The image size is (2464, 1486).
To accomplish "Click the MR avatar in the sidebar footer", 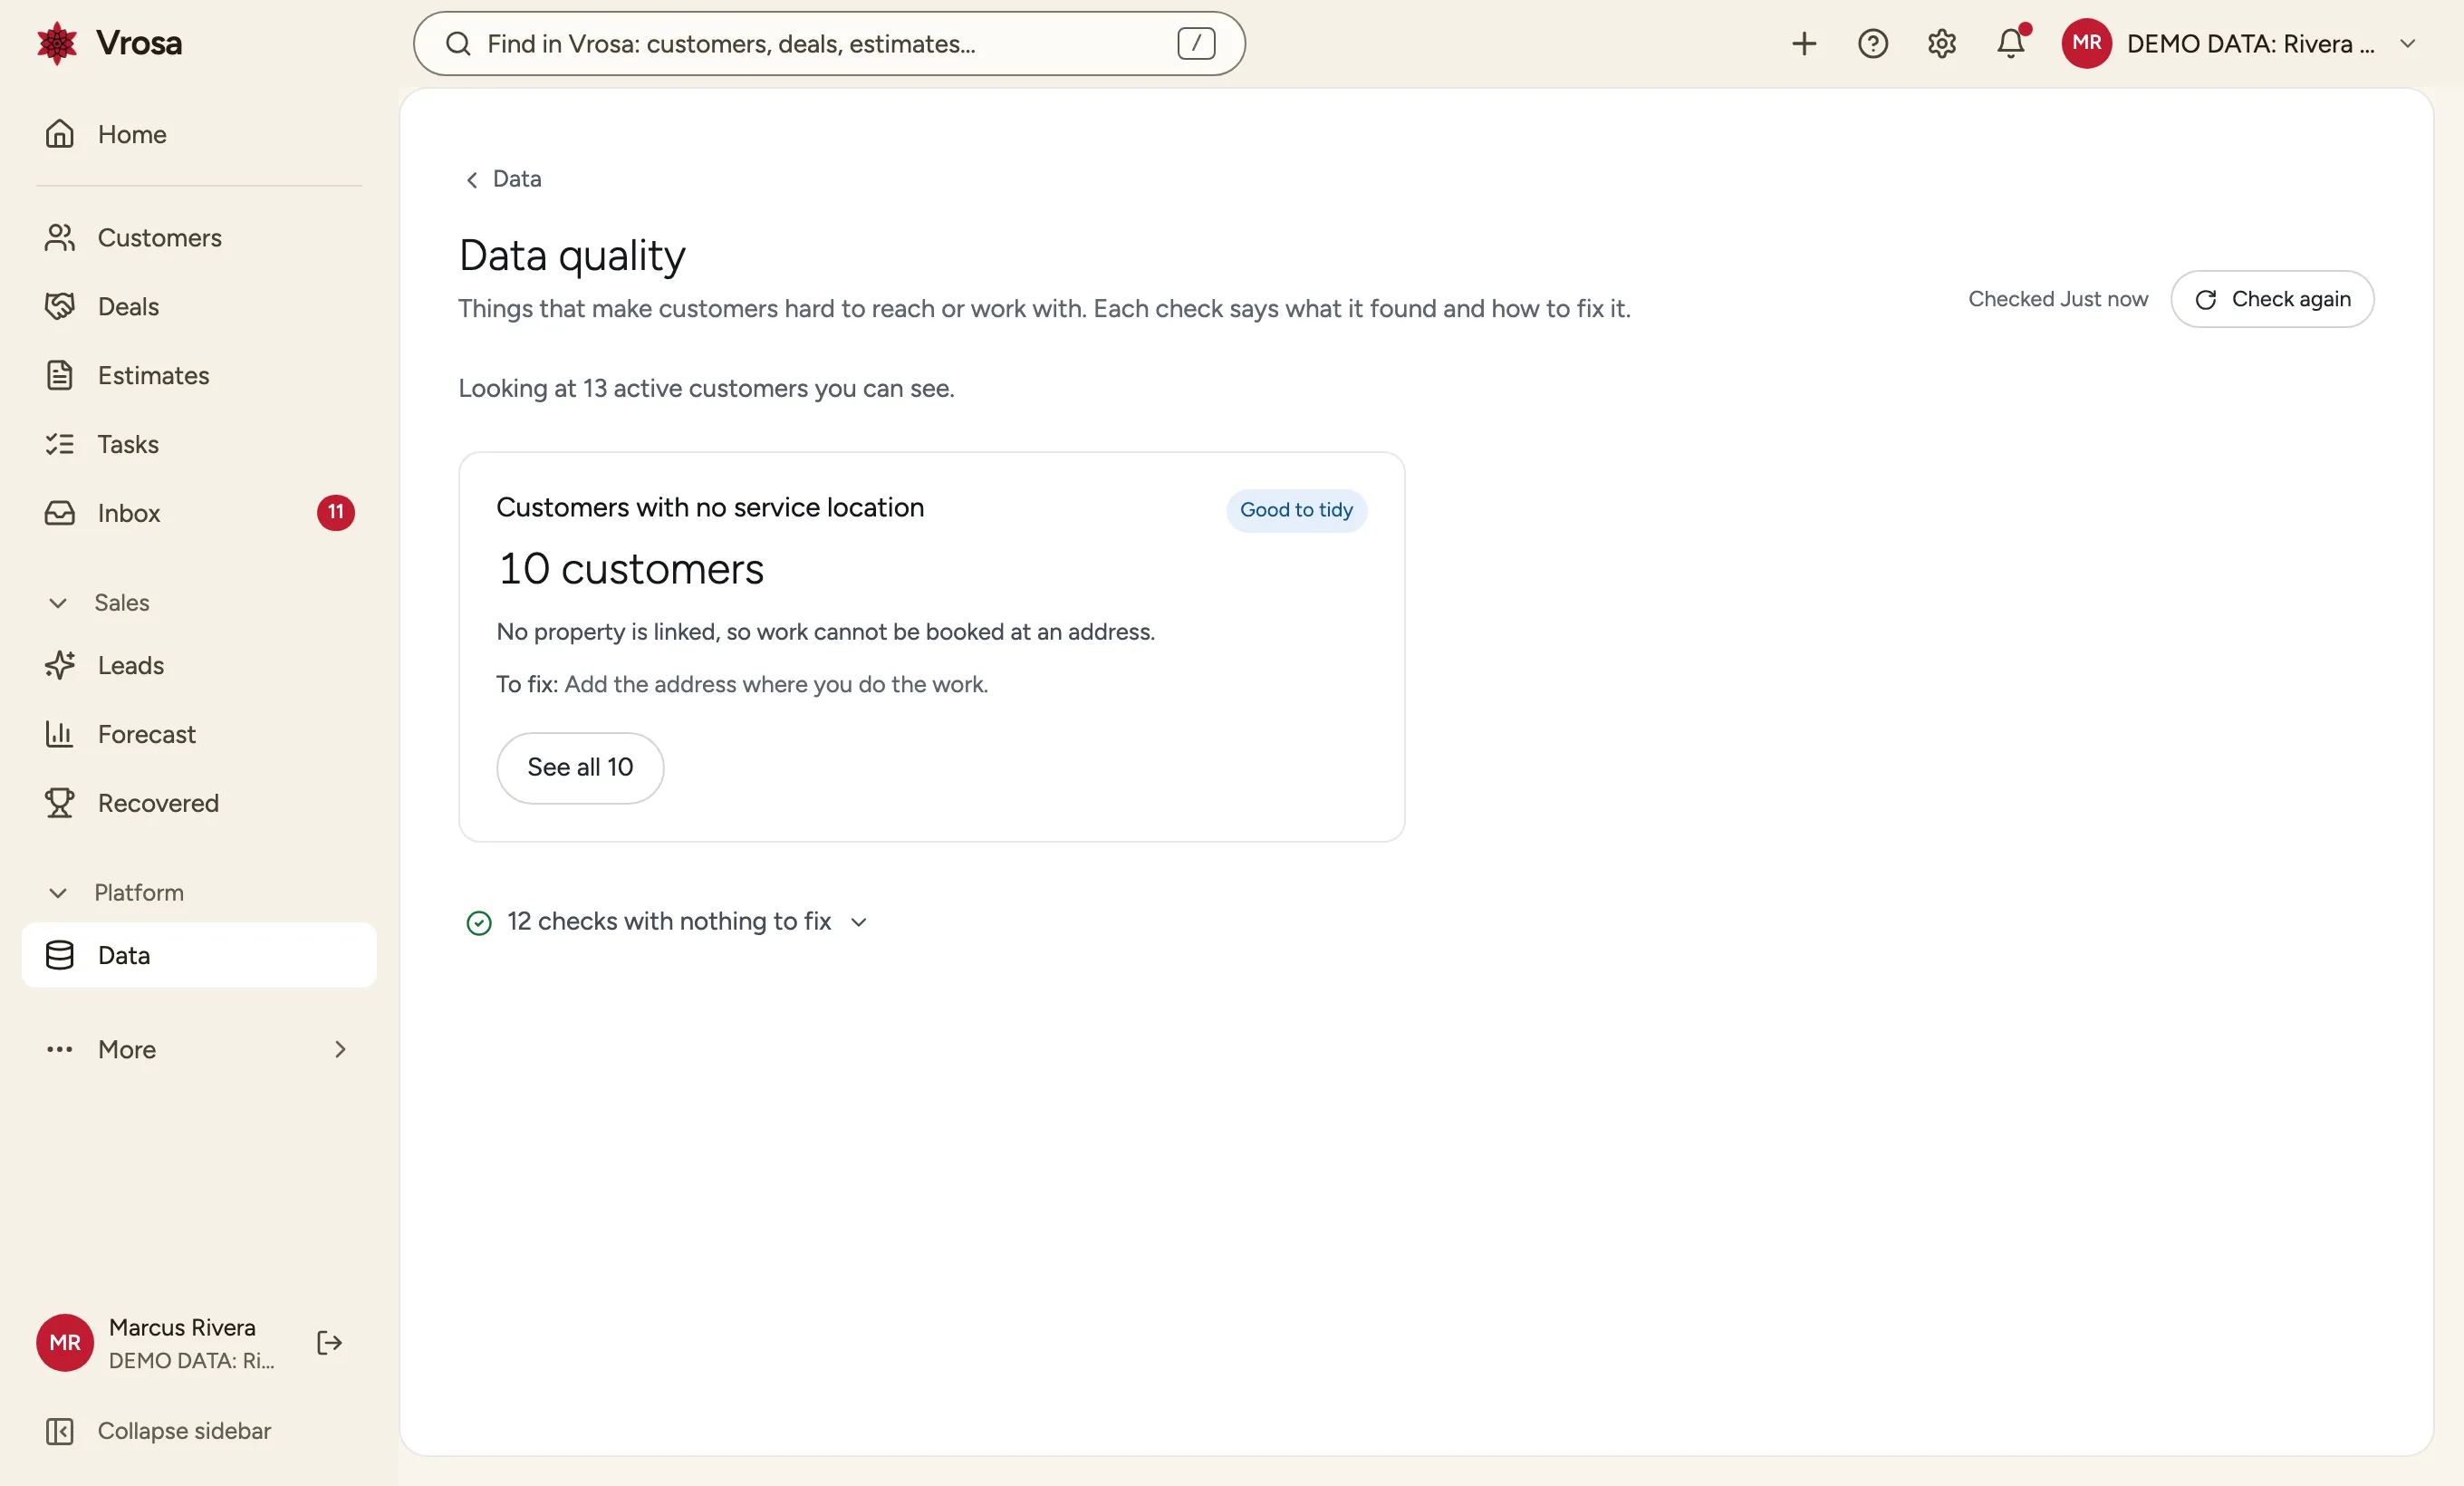I will pos(65,1343).
